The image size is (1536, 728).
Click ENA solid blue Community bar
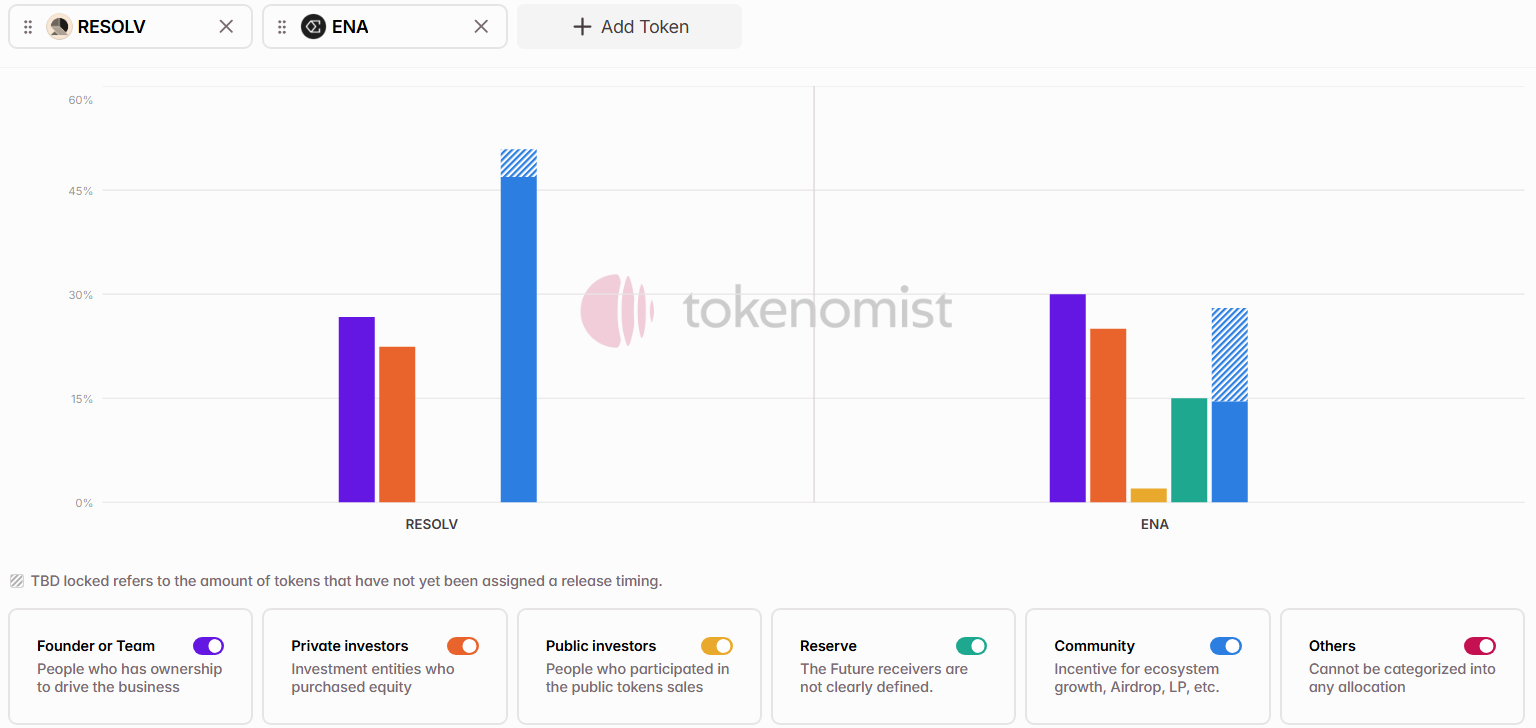(x=1230, y=452)
